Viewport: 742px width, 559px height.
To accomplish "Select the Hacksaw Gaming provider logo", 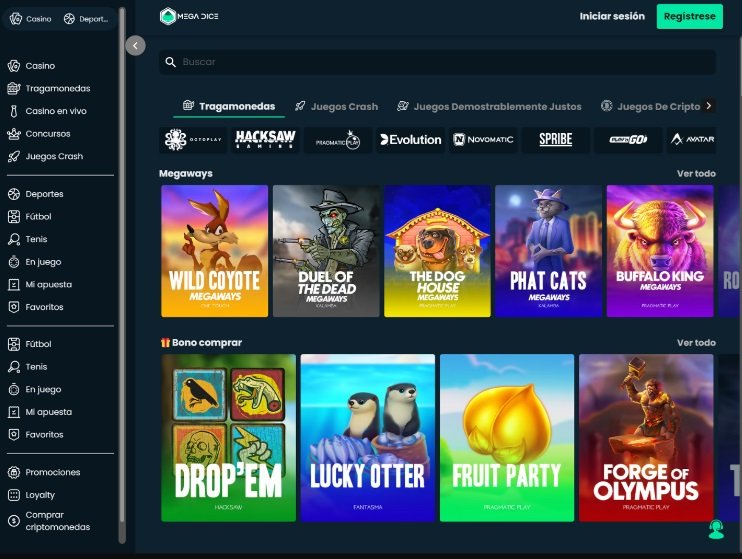I will 265,140.
